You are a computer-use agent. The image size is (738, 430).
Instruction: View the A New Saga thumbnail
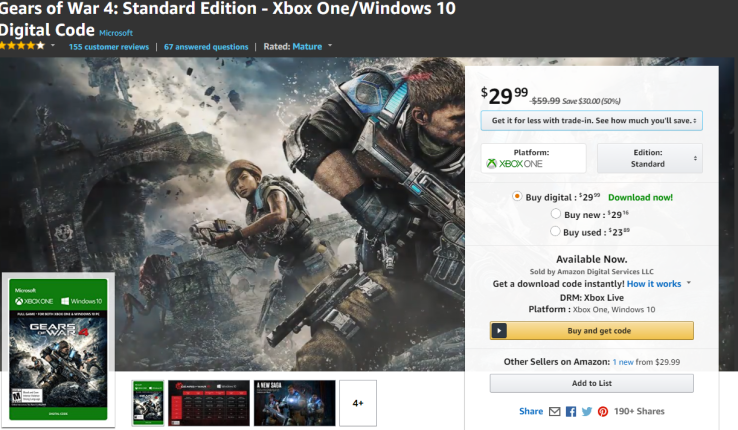295,403
